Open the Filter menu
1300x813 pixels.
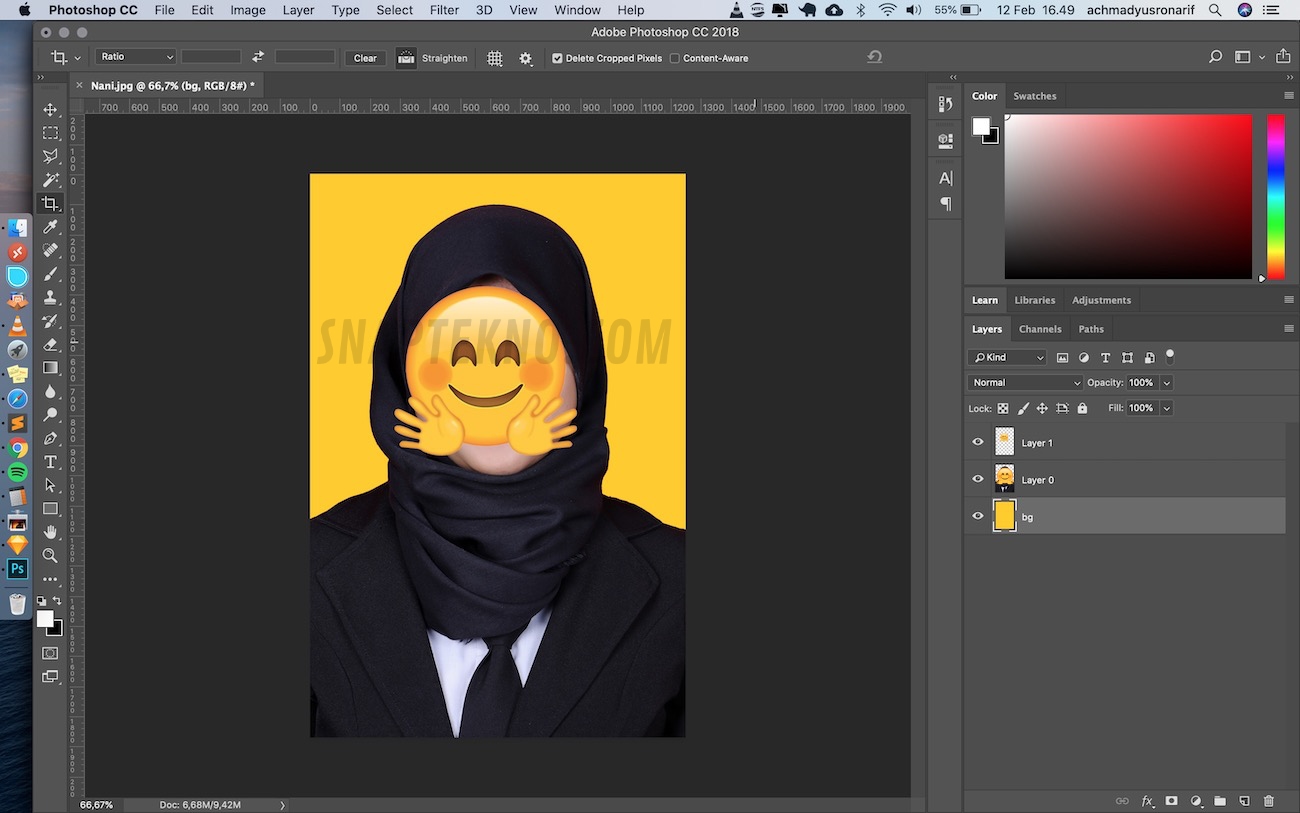(x=444, y=10)
